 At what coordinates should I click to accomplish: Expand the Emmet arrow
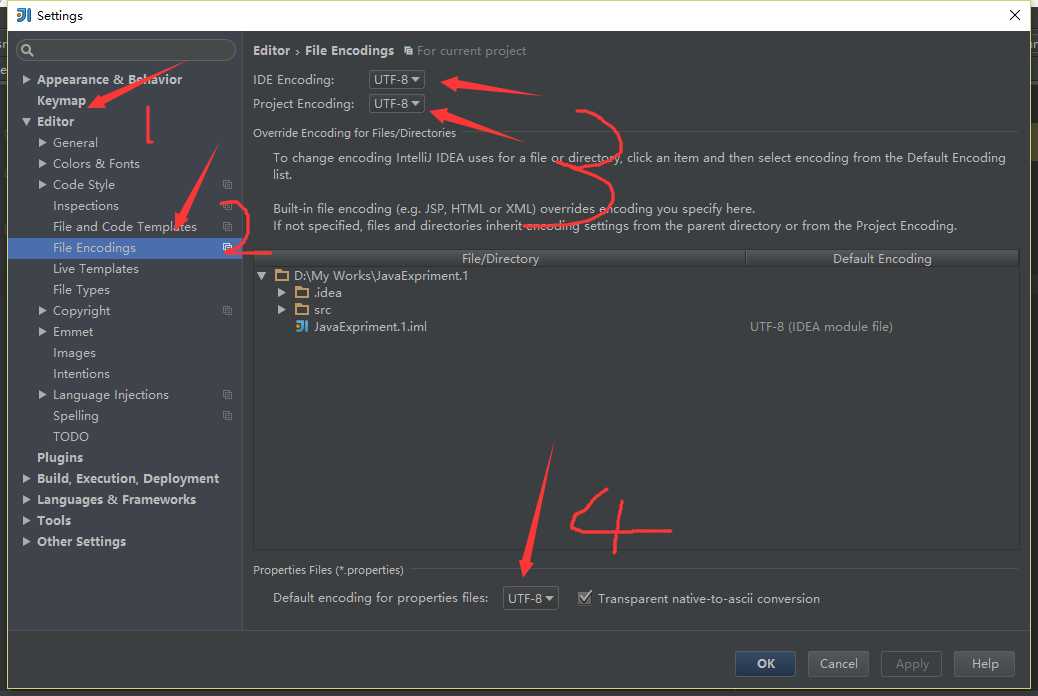(x=42, y=331)
